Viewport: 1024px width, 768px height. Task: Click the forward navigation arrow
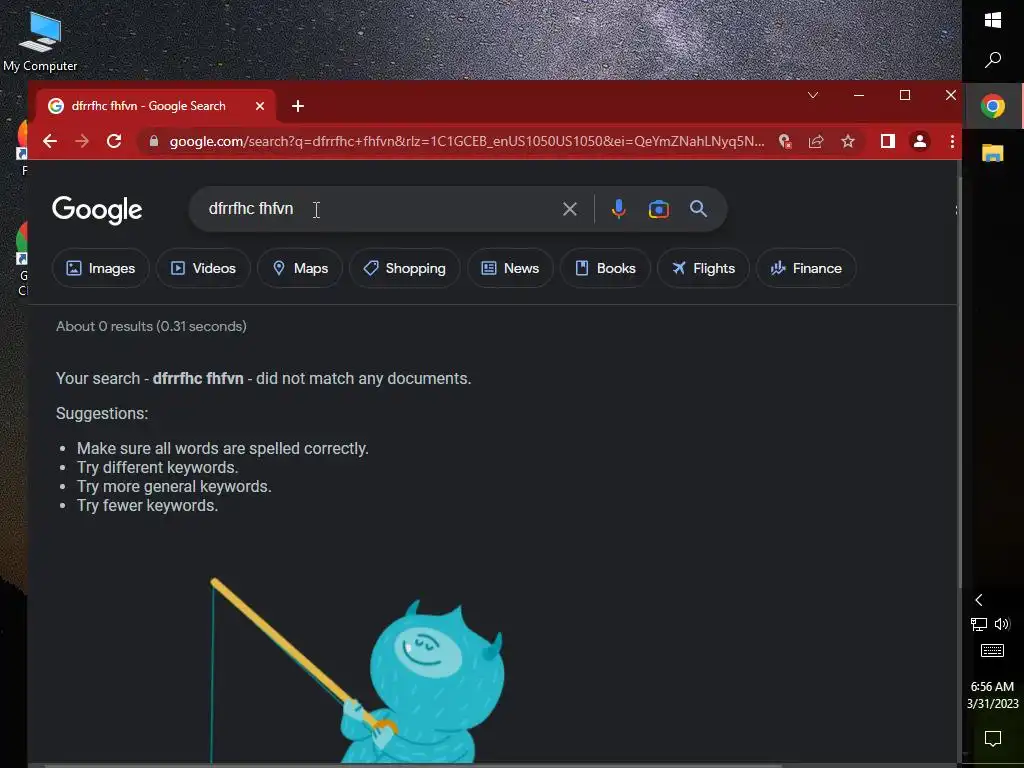tap(82, 141)
